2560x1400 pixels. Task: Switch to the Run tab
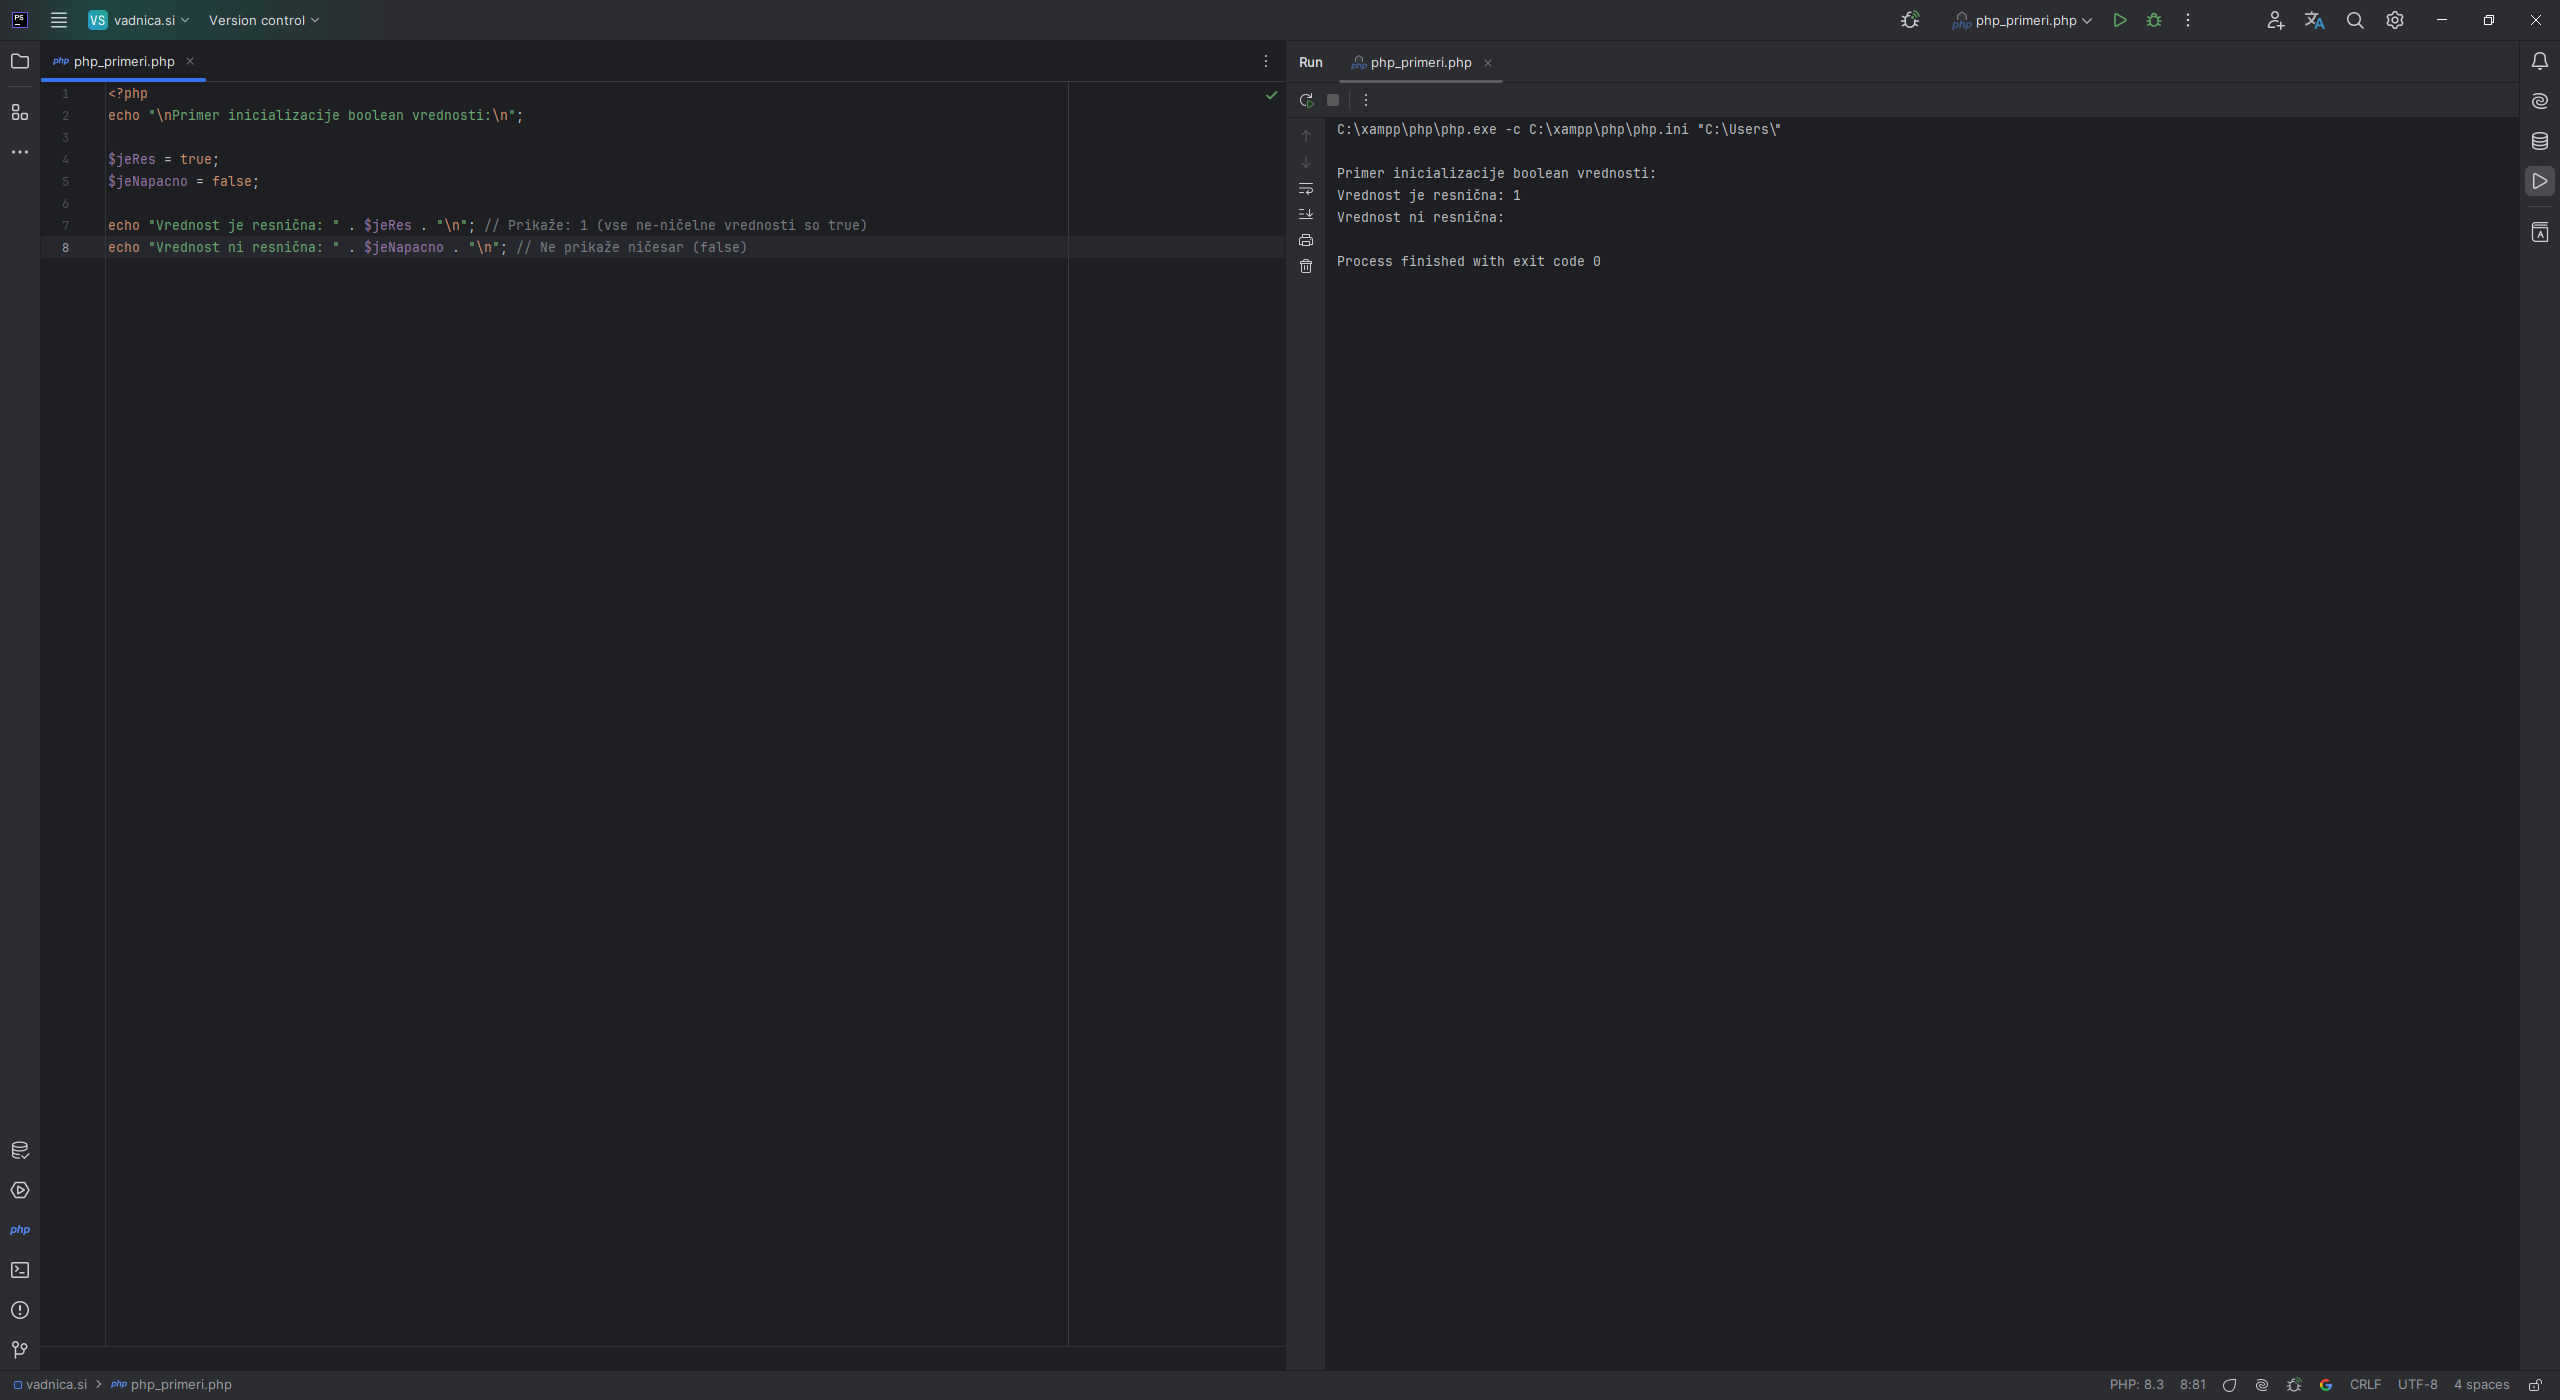point(1310,62)
